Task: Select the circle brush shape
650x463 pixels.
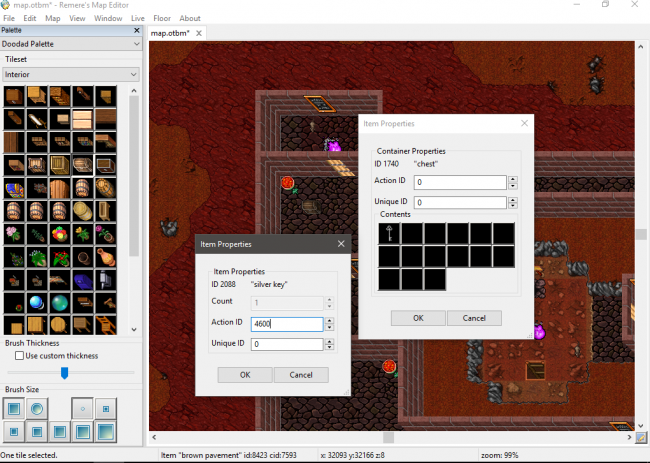Action: [x=37, y=409]
